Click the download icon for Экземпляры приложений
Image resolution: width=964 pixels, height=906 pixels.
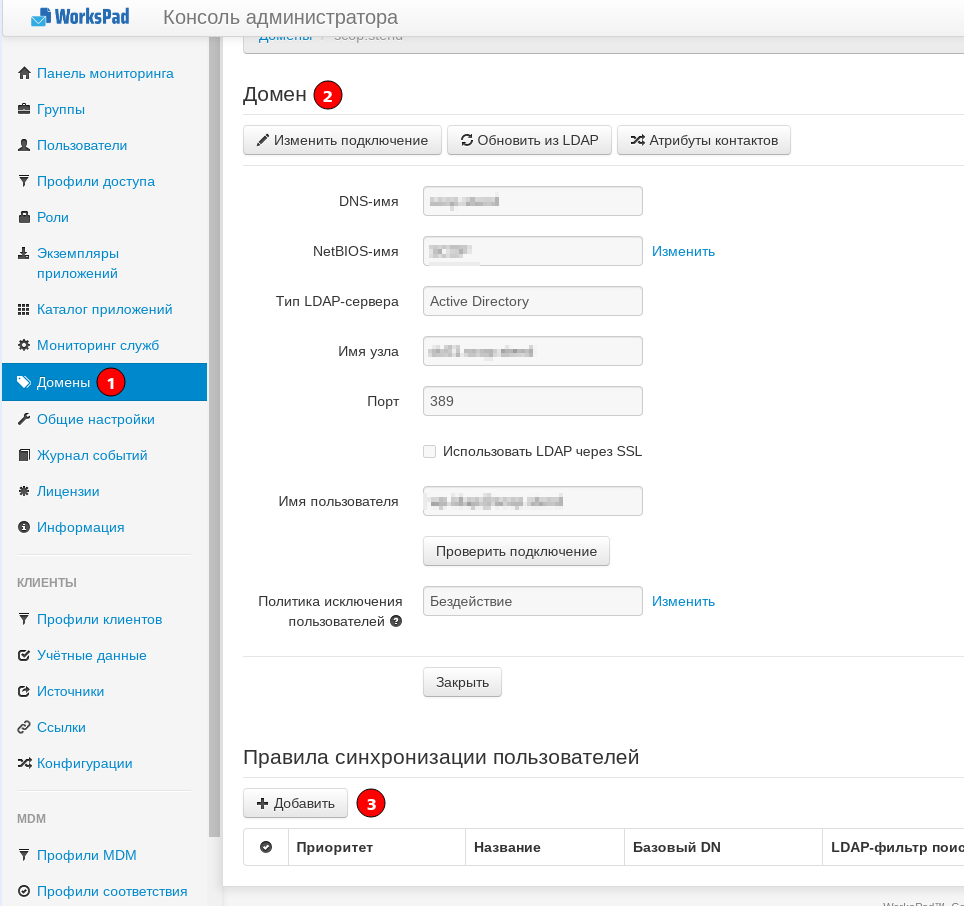(x=24, y=253)
